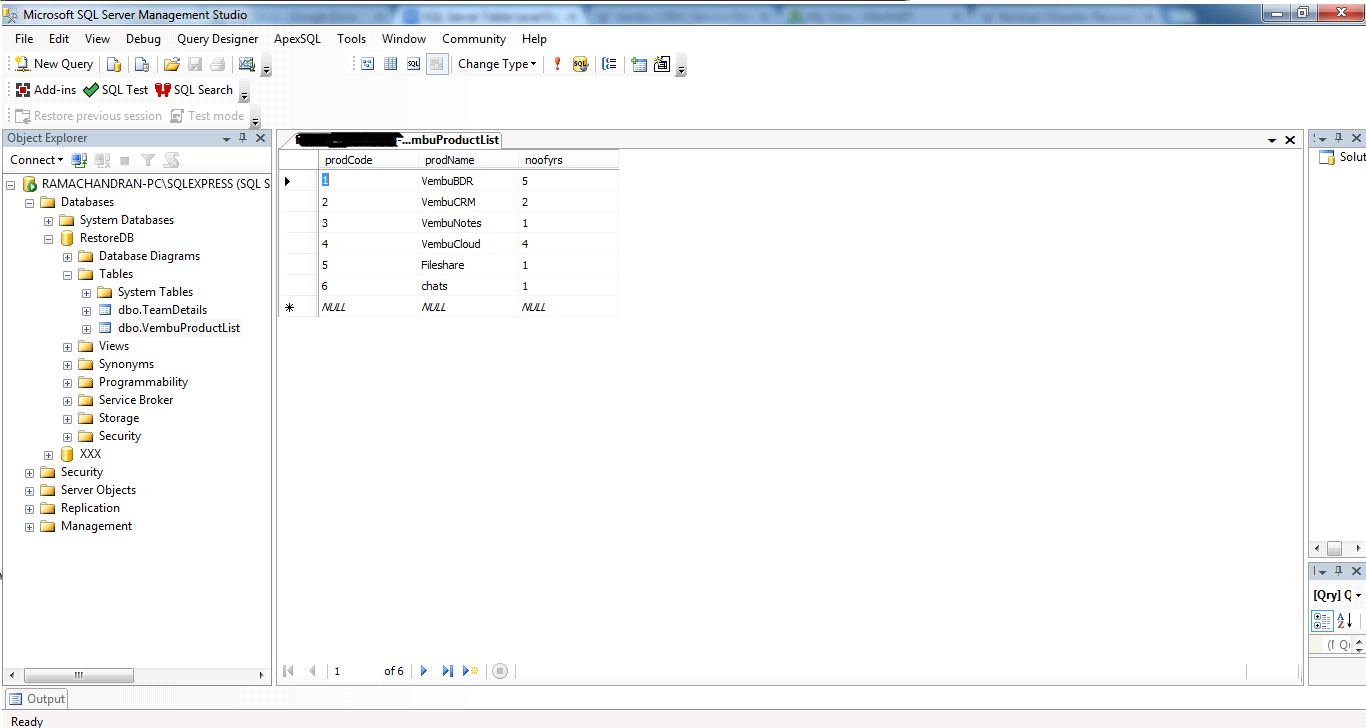Click the Add Table icon
Image resolution: width=1366 pixels, height=728 pixels.
[639, 64]
